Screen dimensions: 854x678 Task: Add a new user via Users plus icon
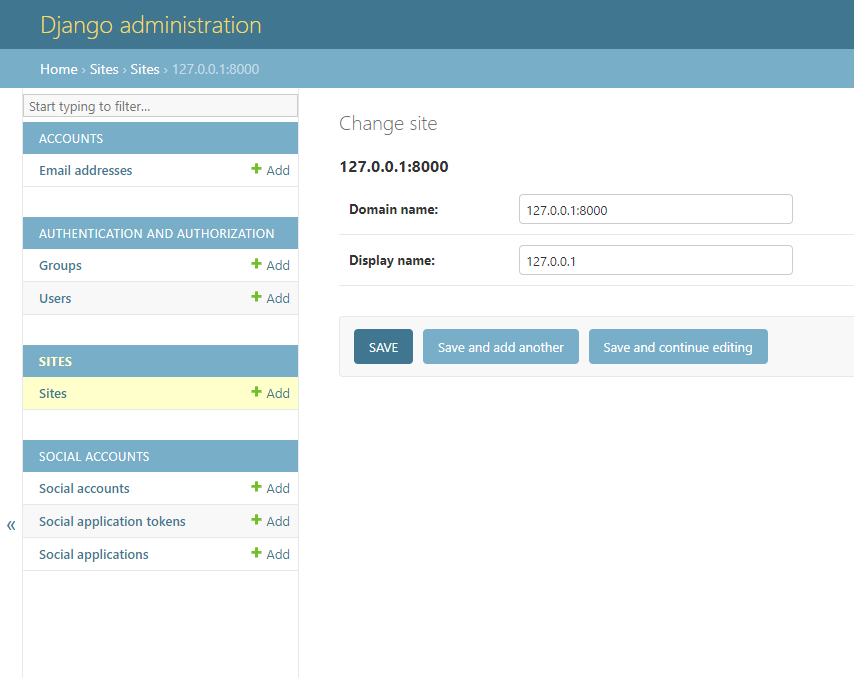coord(256,298)
